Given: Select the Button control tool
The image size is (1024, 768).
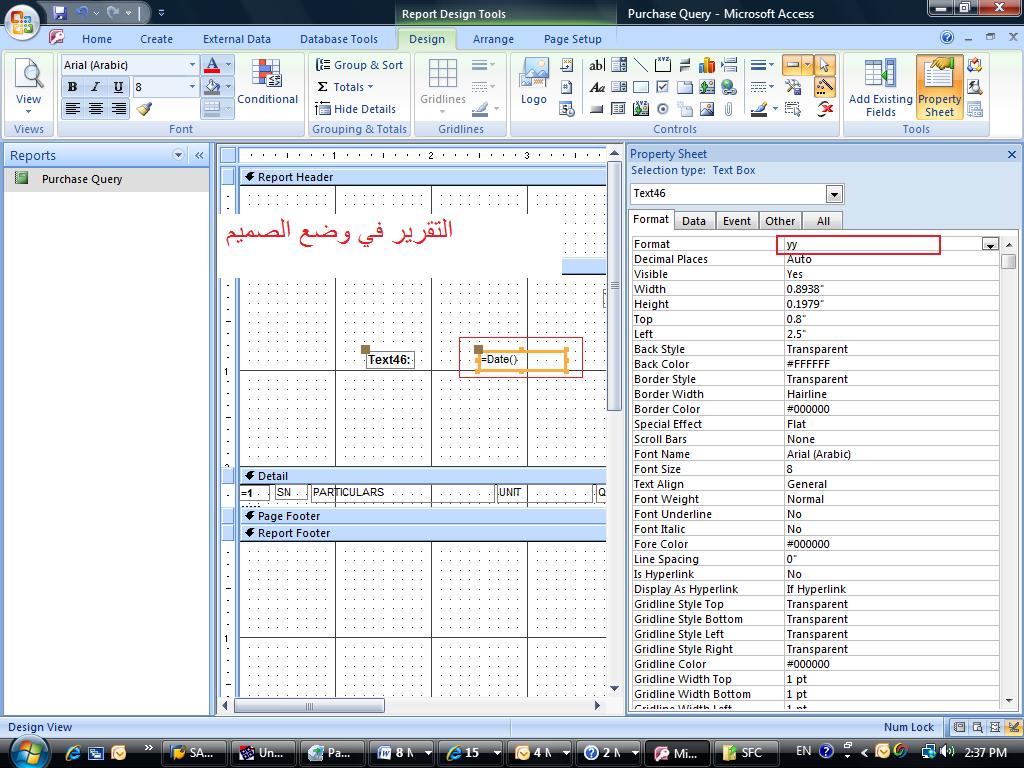Looking at the screenshot, I should click(x=596, y=109).
